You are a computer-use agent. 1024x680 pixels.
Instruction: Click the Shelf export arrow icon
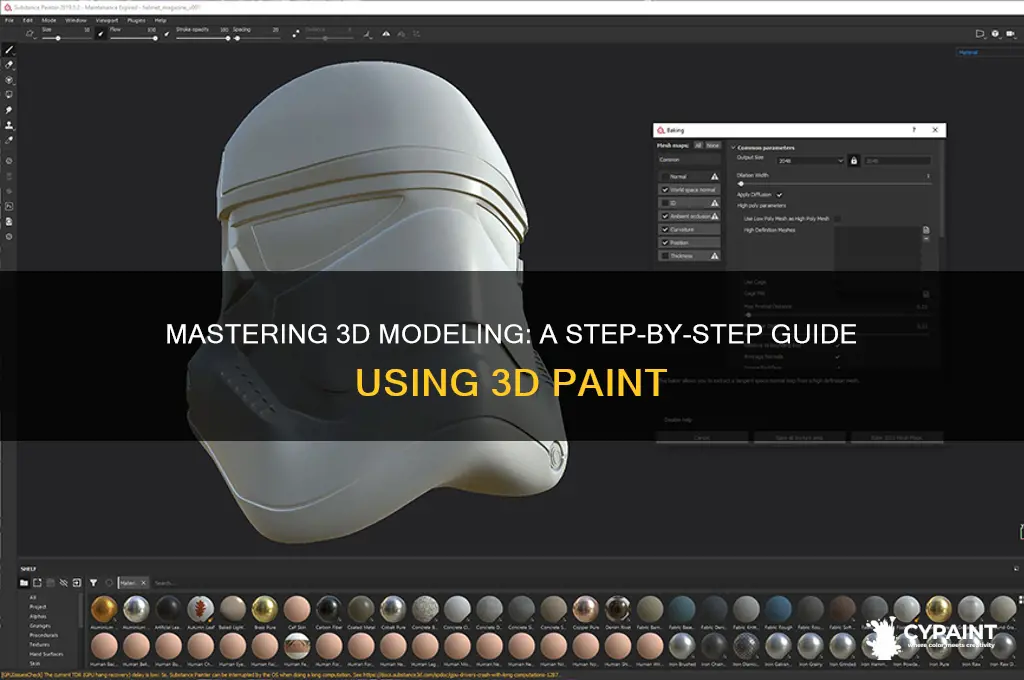[76, 583]
